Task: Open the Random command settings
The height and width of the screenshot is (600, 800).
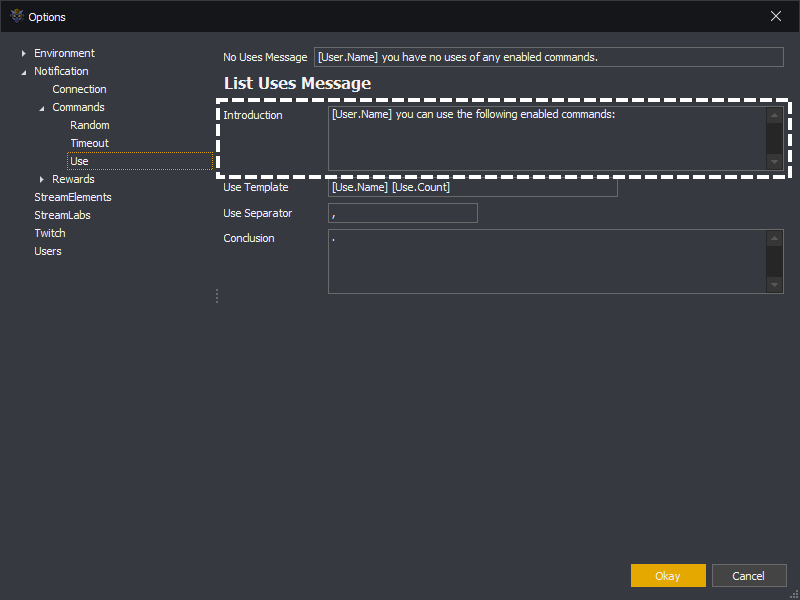Action: point(90,125)
